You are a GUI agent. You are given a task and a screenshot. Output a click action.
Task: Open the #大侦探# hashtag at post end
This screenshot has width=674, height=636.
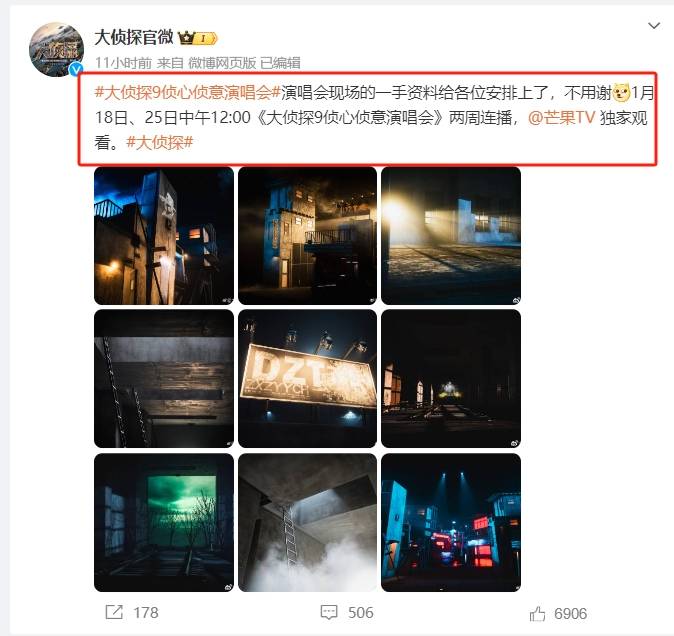point(159,142)
